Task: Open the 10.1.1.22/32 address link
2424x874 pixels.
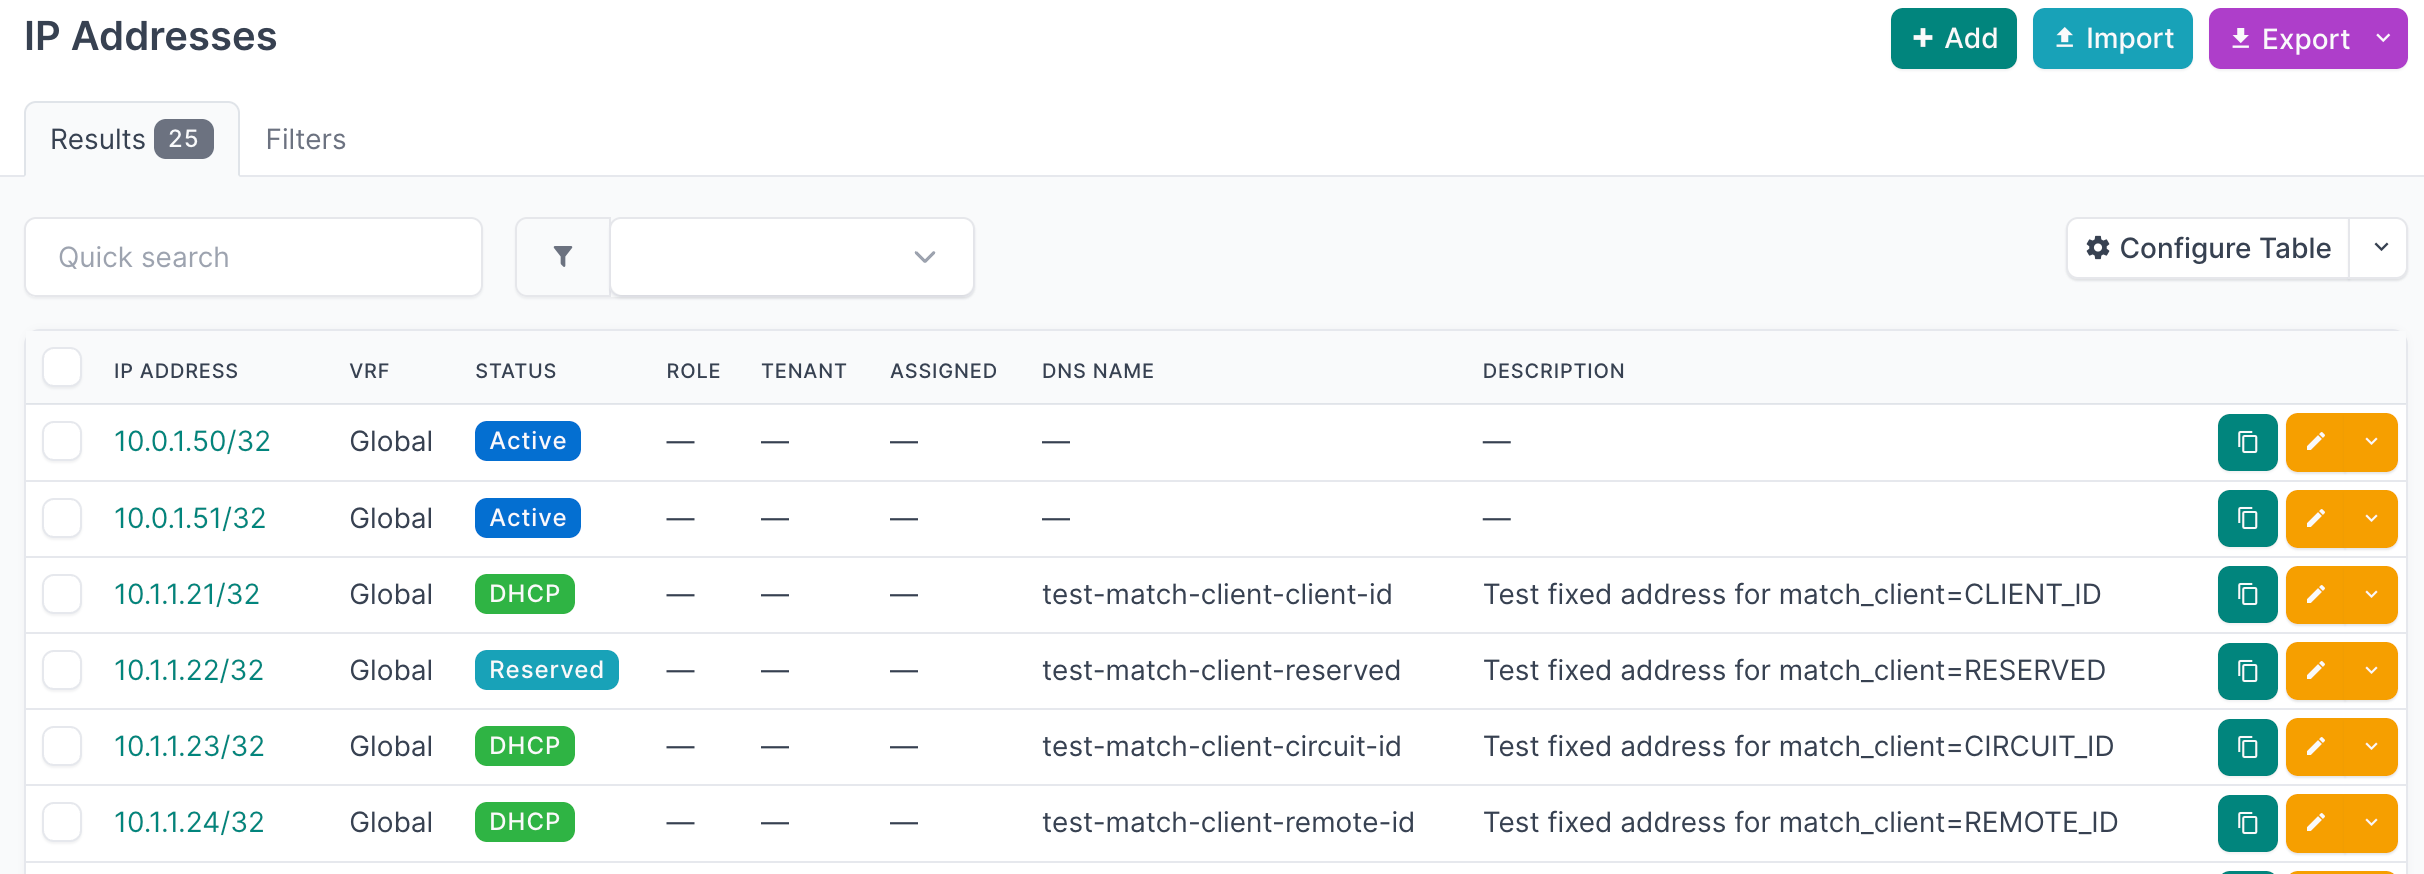Action: point(189,670)
